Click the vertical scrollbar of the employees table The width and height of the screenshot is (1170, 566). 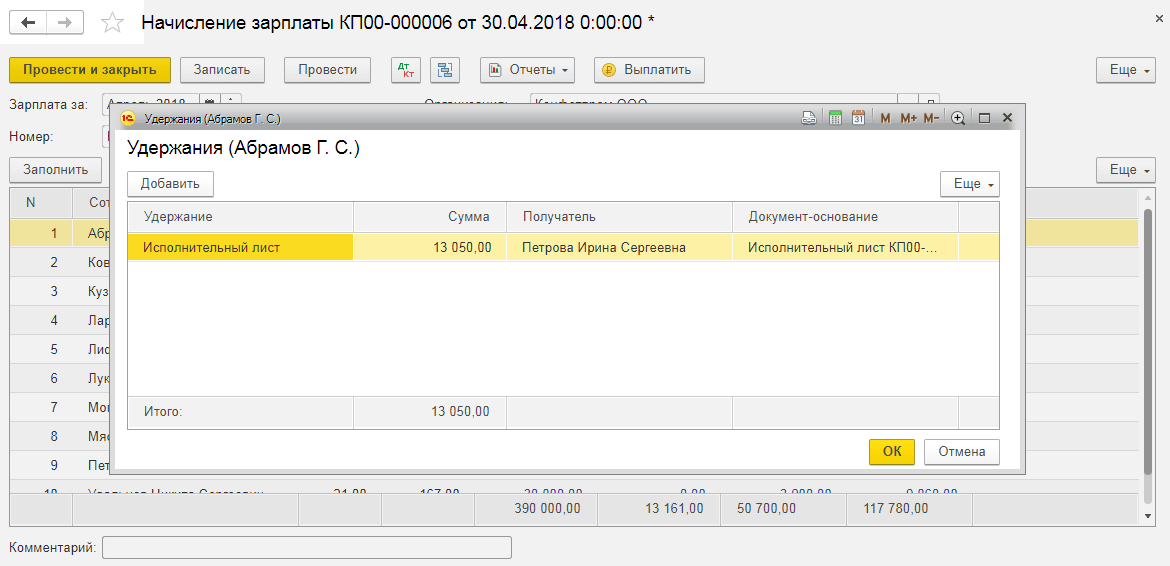[x=1148, y=342]
